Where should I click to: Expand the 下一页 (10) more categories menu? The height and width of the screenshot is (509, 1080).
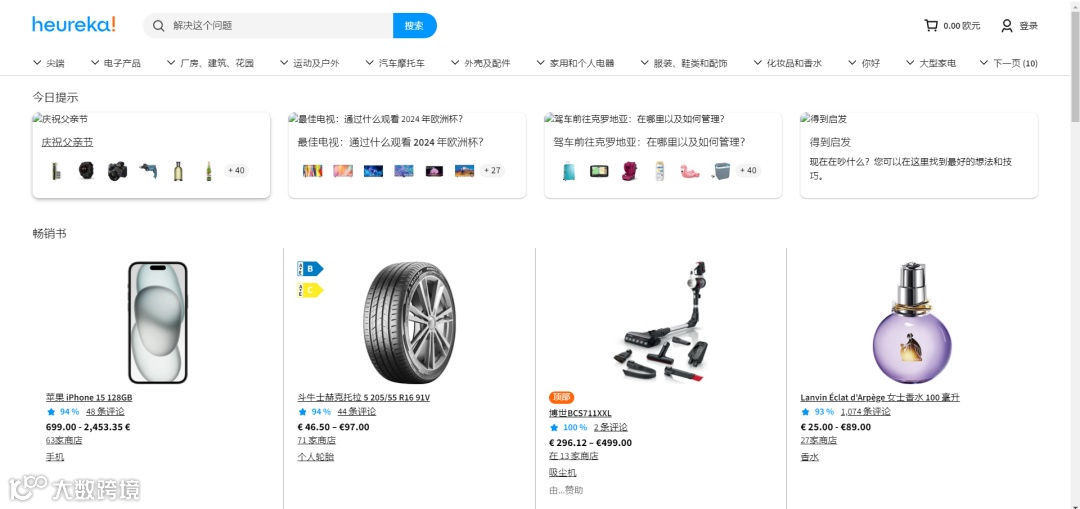coord(1008,63)
